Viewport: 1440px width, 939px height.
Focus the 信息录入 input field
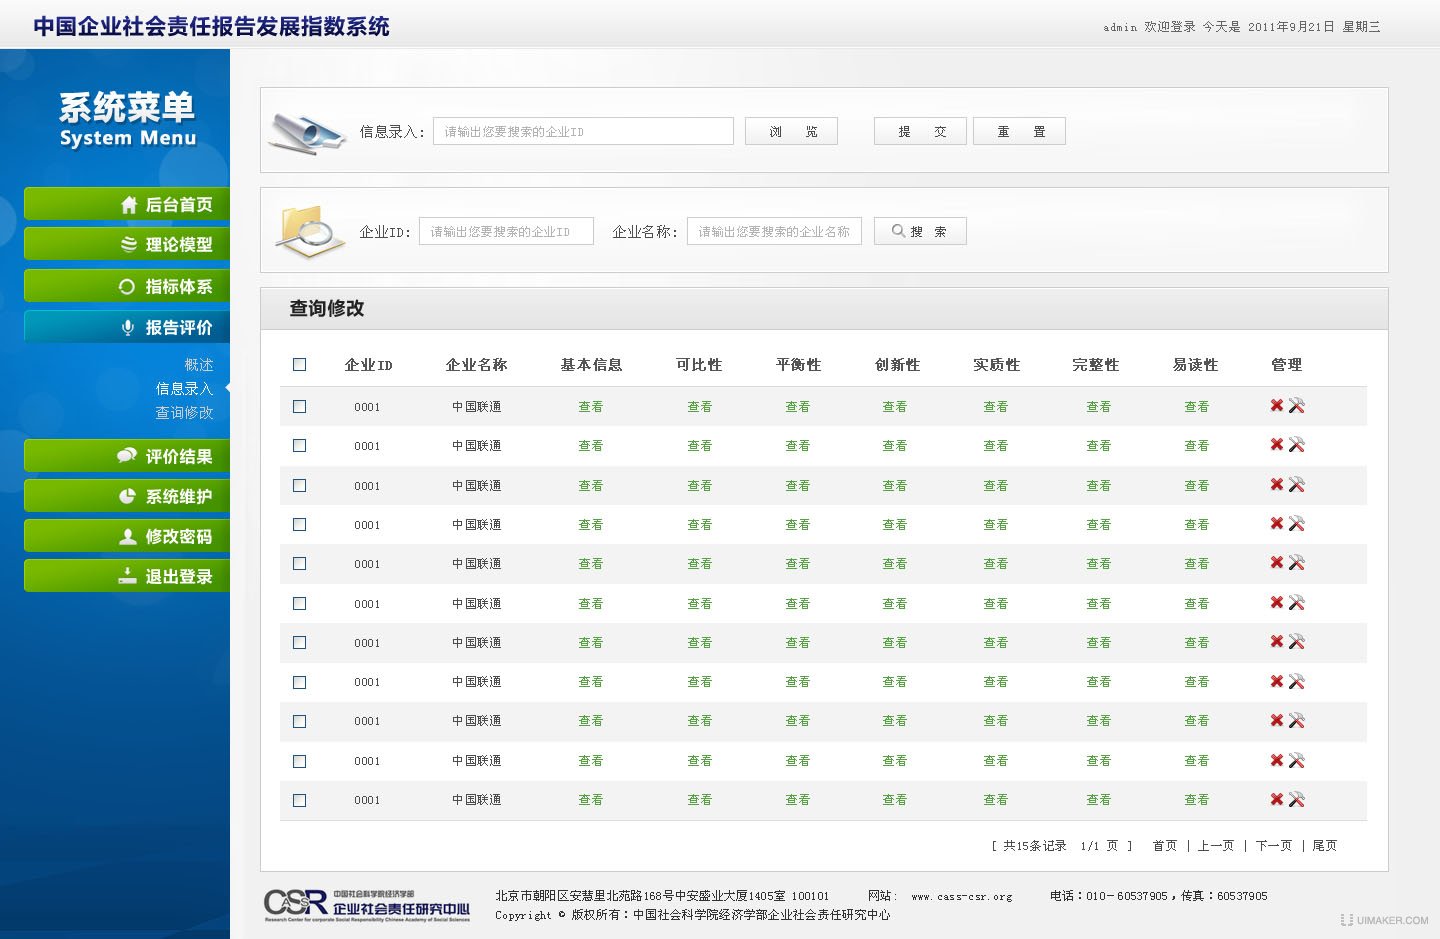tap(583, 131)
